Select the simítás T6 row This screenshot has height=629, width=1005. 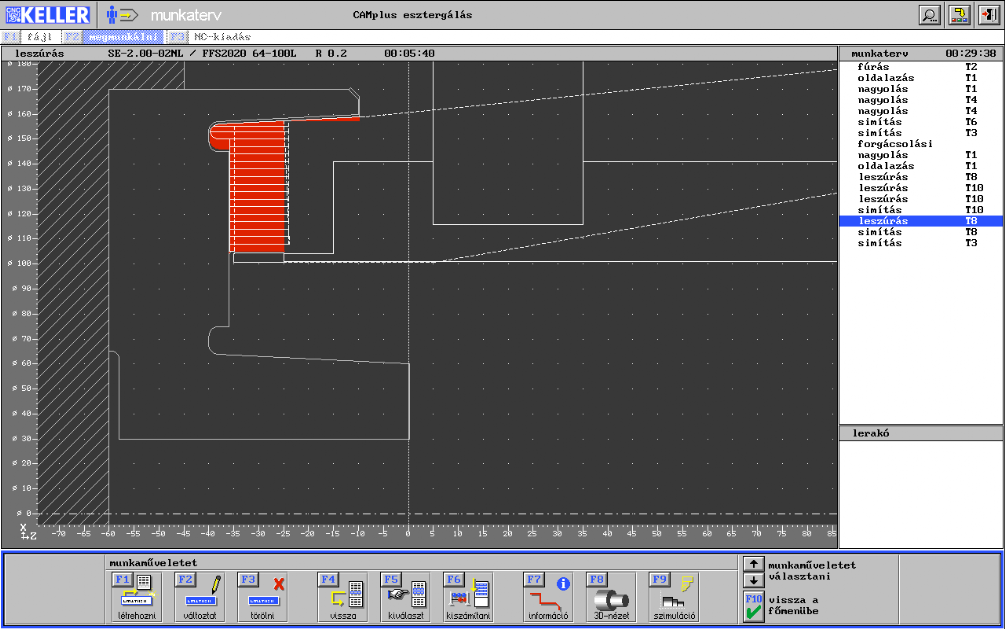tap(921, 122)
